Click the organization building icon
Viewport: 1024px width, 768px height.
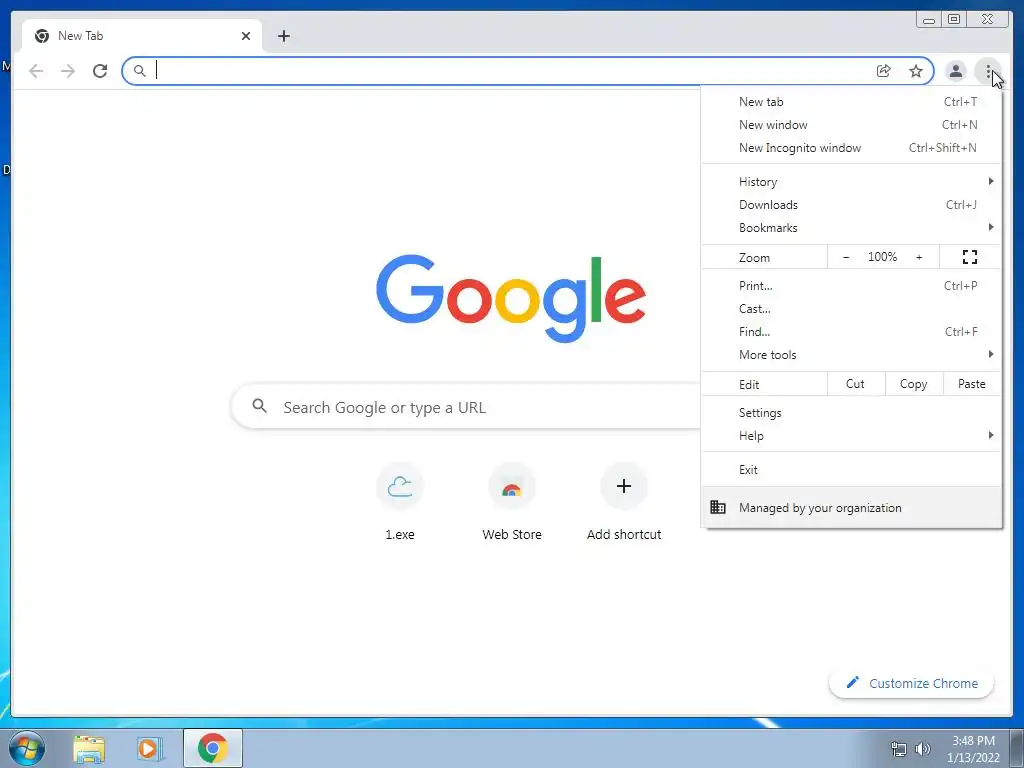pyautogui.click(x=718, y=507)
